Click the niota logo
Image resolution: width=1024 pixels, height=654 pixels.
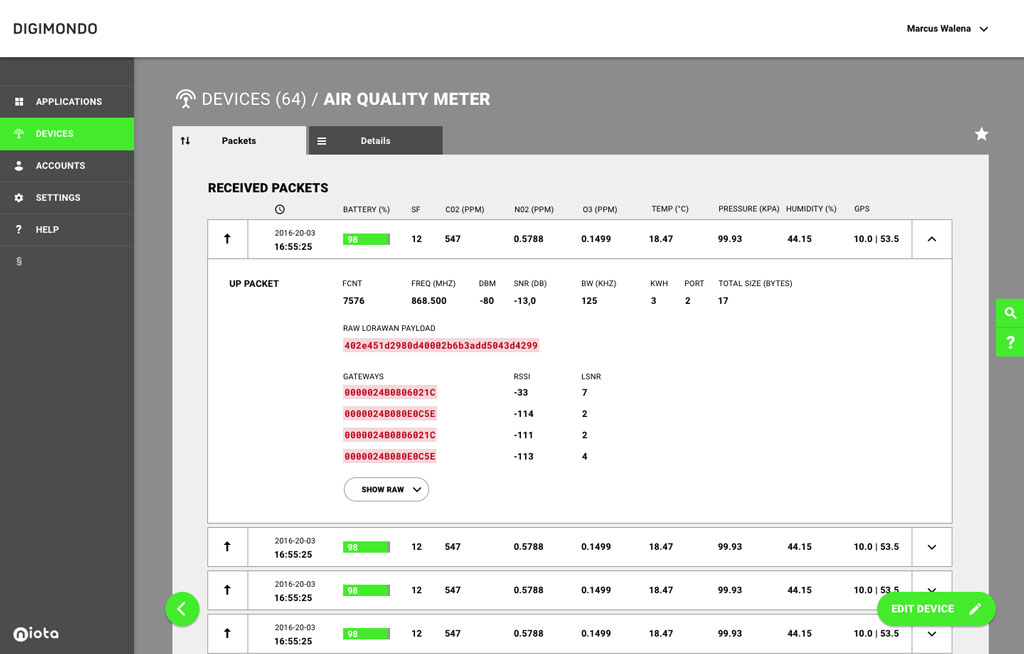pos(36,633)
